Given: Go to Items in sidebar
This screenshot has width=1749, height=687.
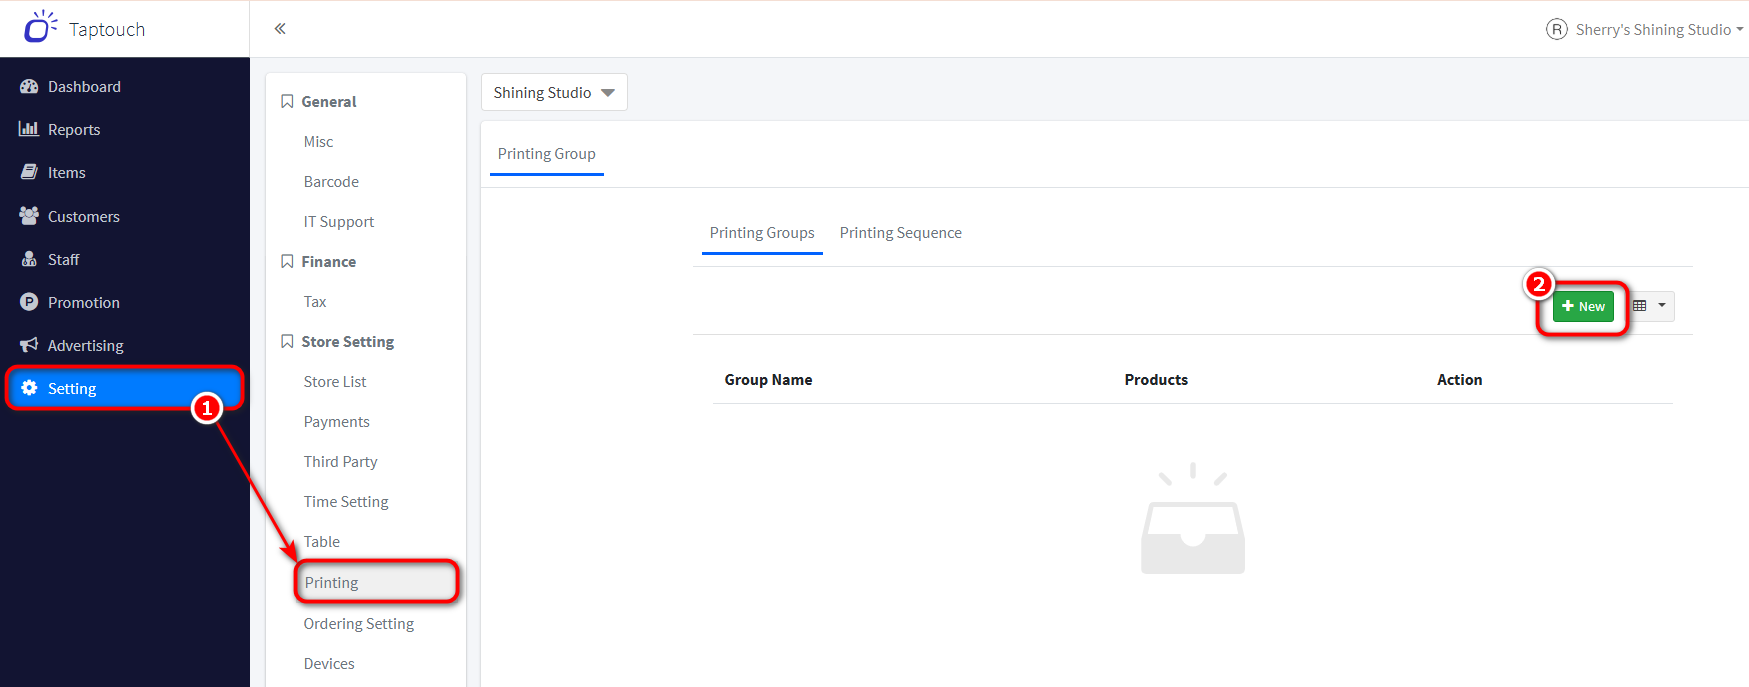Looking at the screenshot, I should (x=66, y=173).
